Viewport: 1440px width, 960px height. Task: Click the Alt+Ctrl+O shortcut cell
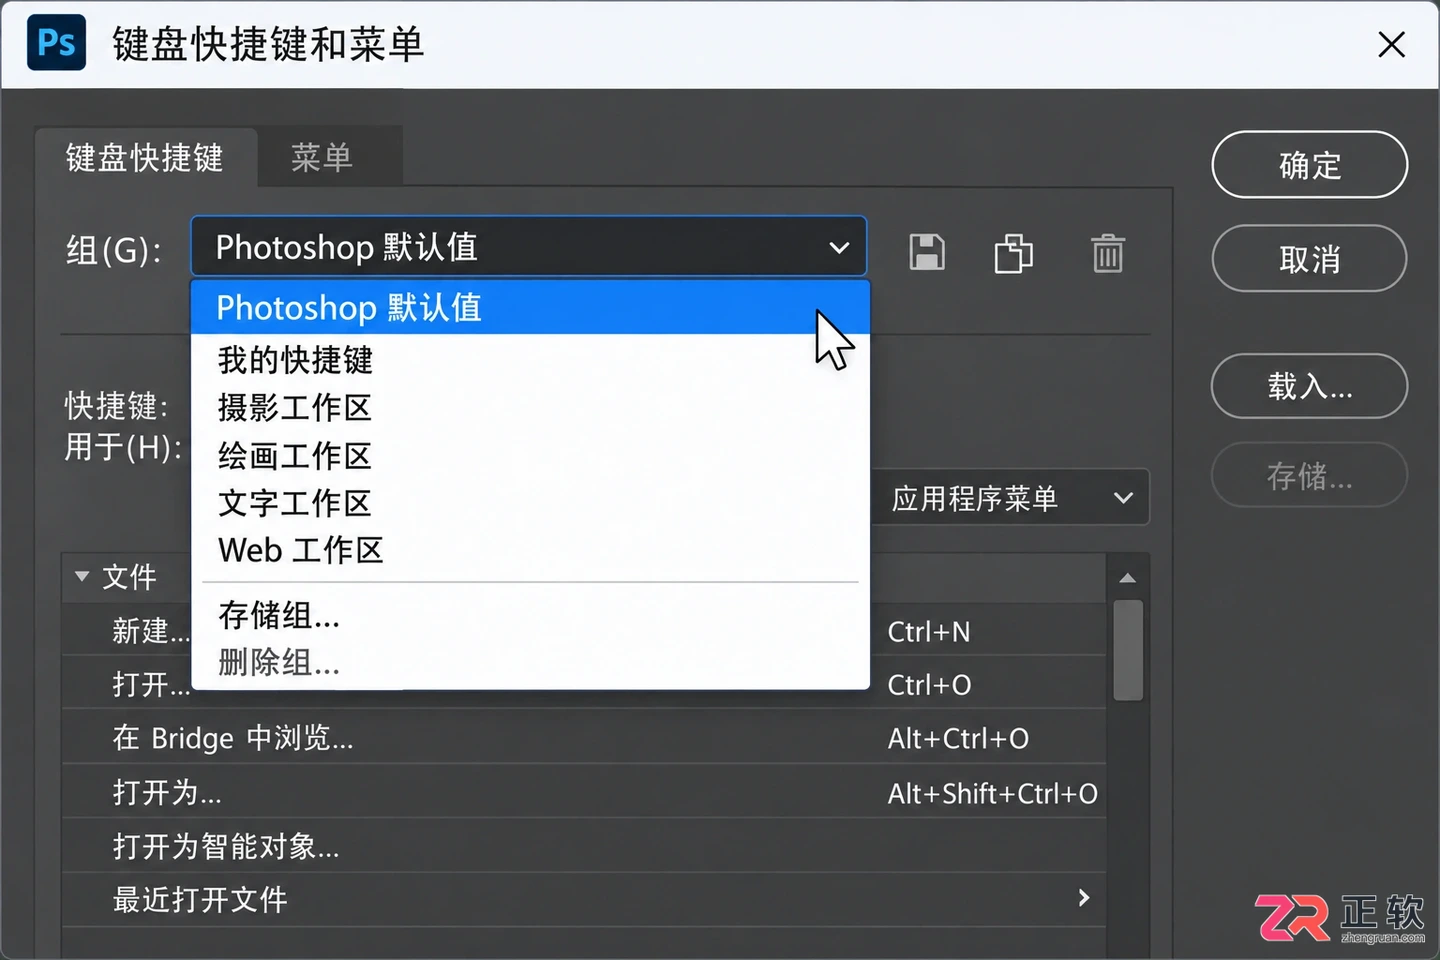[x=958, y=738]
